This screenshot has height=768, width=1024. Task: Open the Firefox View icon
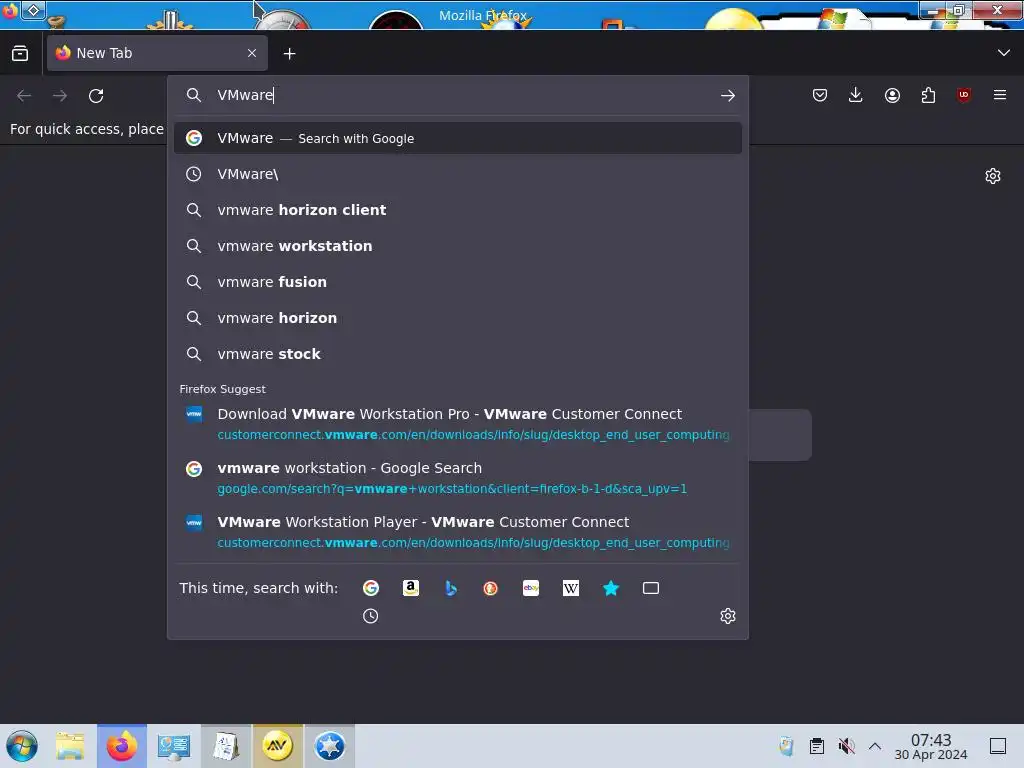click(x=20, y=53)
